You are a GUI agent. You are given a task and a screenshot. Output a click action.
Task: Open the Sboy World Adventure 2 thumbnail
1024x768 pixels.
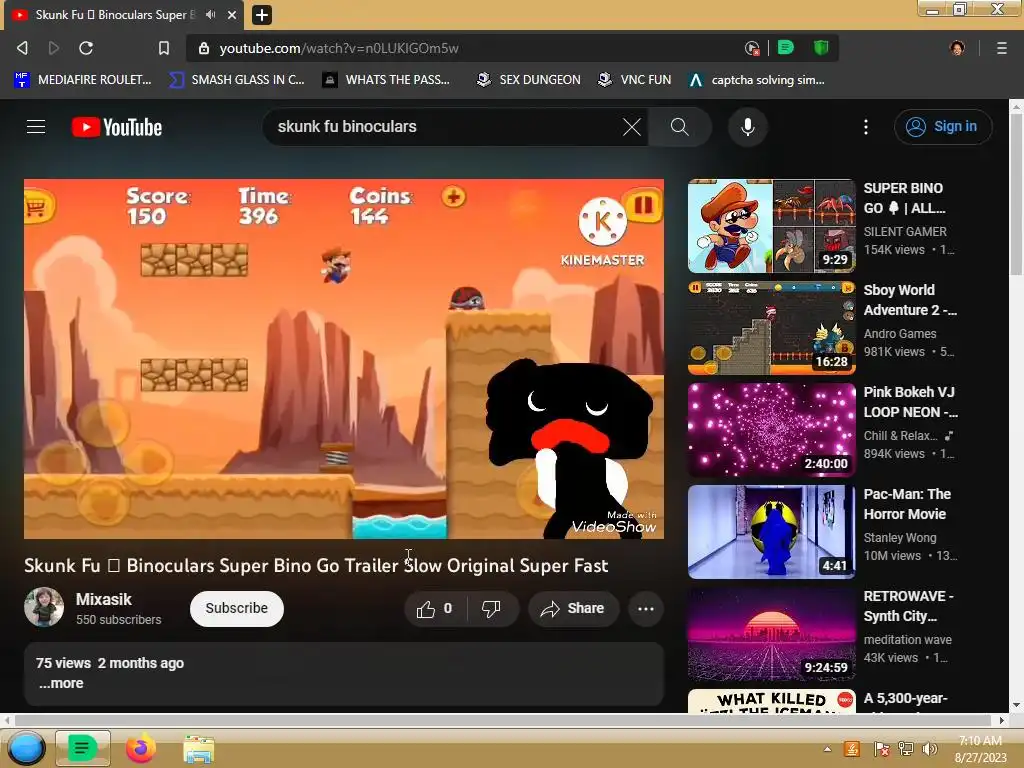771,328
